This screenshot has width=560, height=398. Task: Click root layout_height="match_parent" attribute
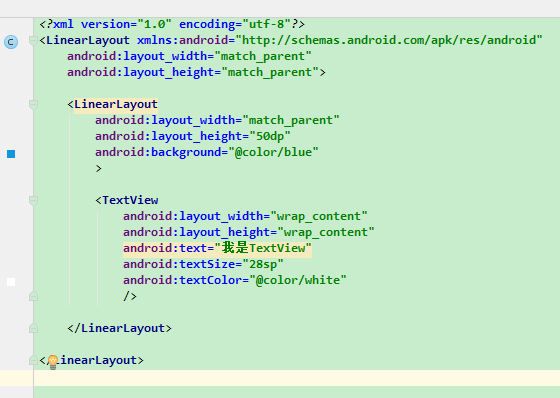pyautogui.click(x=193, y=72)
